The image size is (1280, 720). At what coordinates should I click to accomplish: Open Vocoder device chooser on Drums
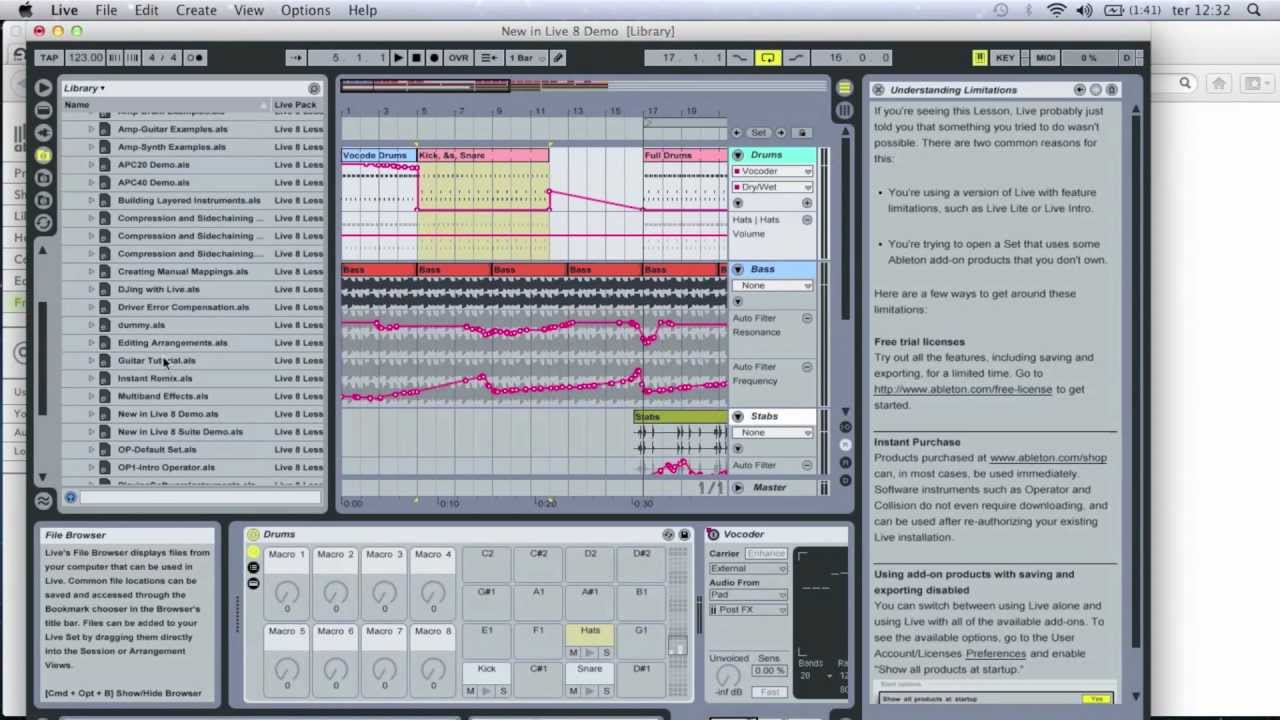[775, 171]
